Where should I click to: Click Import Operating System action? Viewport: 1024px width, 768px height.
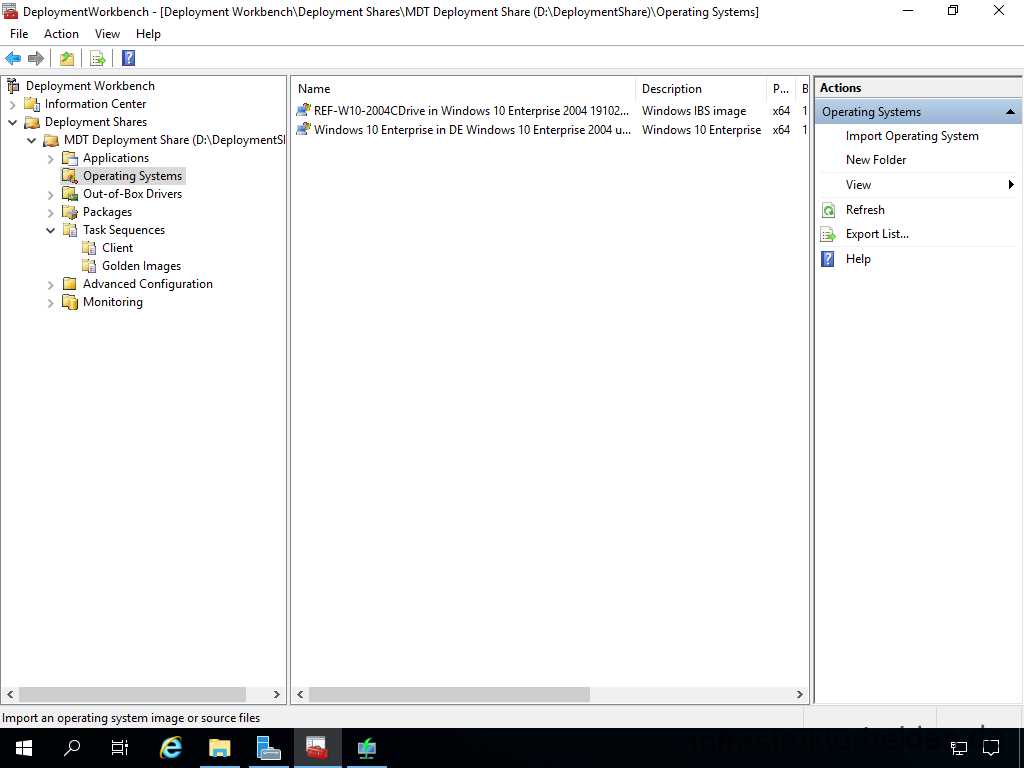coord(912,136)
